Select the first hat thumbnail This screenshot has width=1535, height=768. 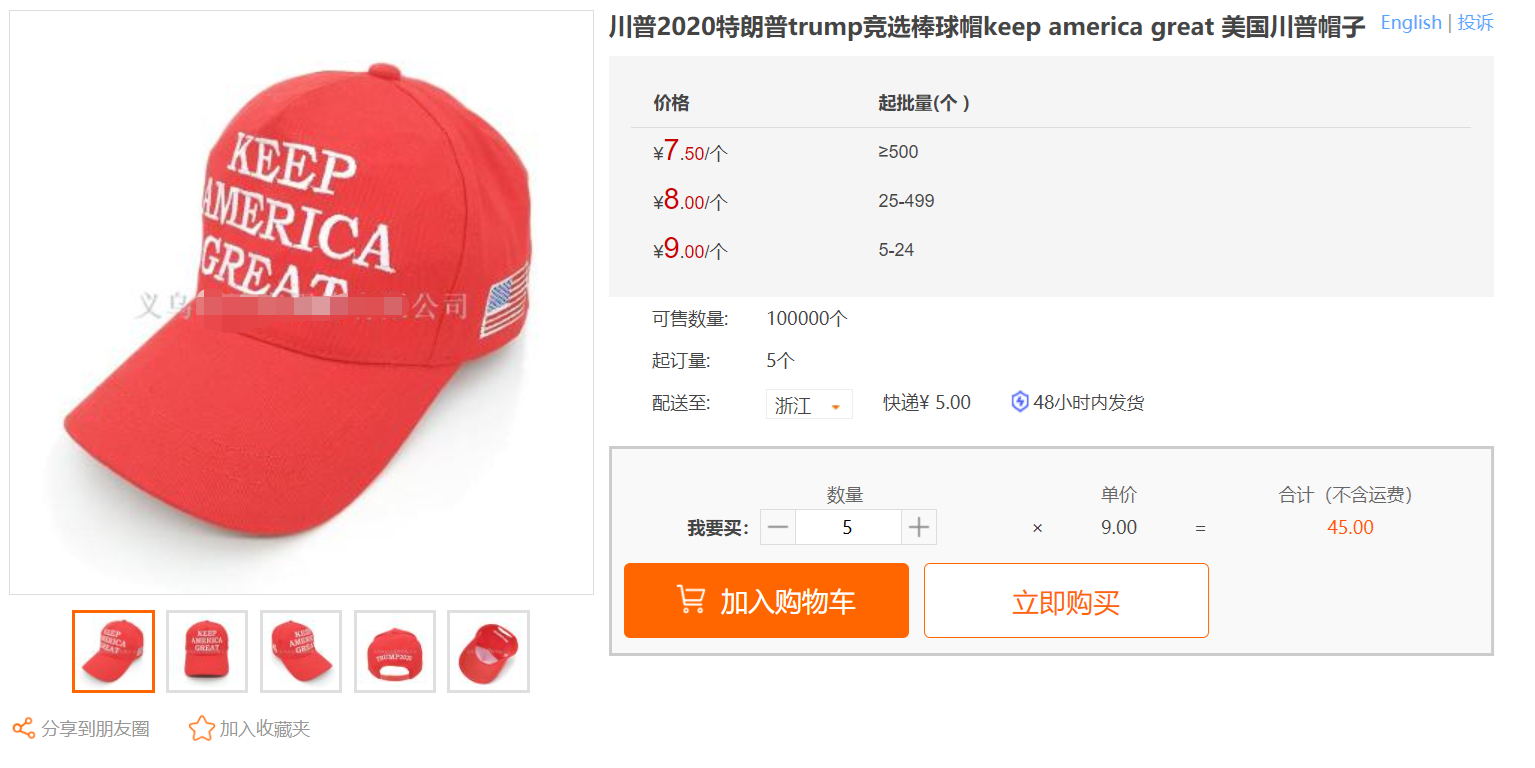click(113, 651)
